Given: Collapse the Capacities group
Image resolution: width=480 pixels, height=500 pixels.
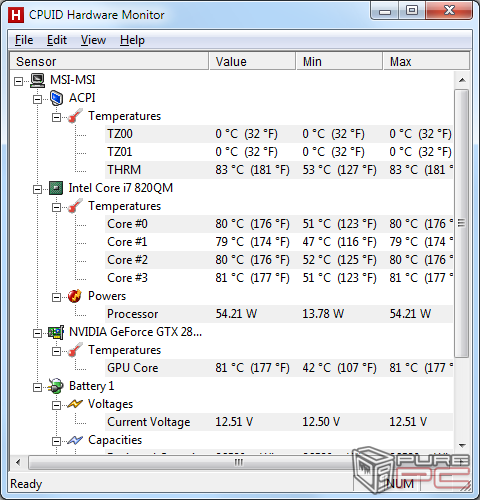Looking at the screenshot, I should pos(57,441).
